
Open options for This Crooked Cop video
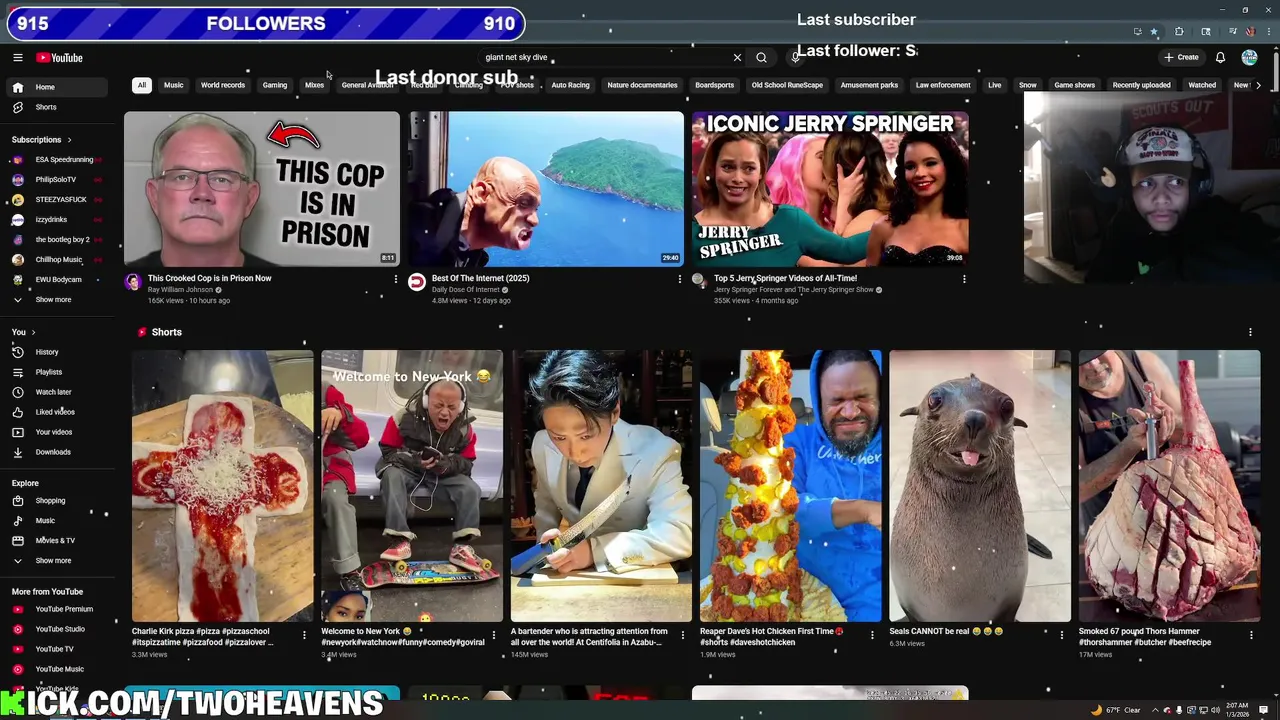396,279
